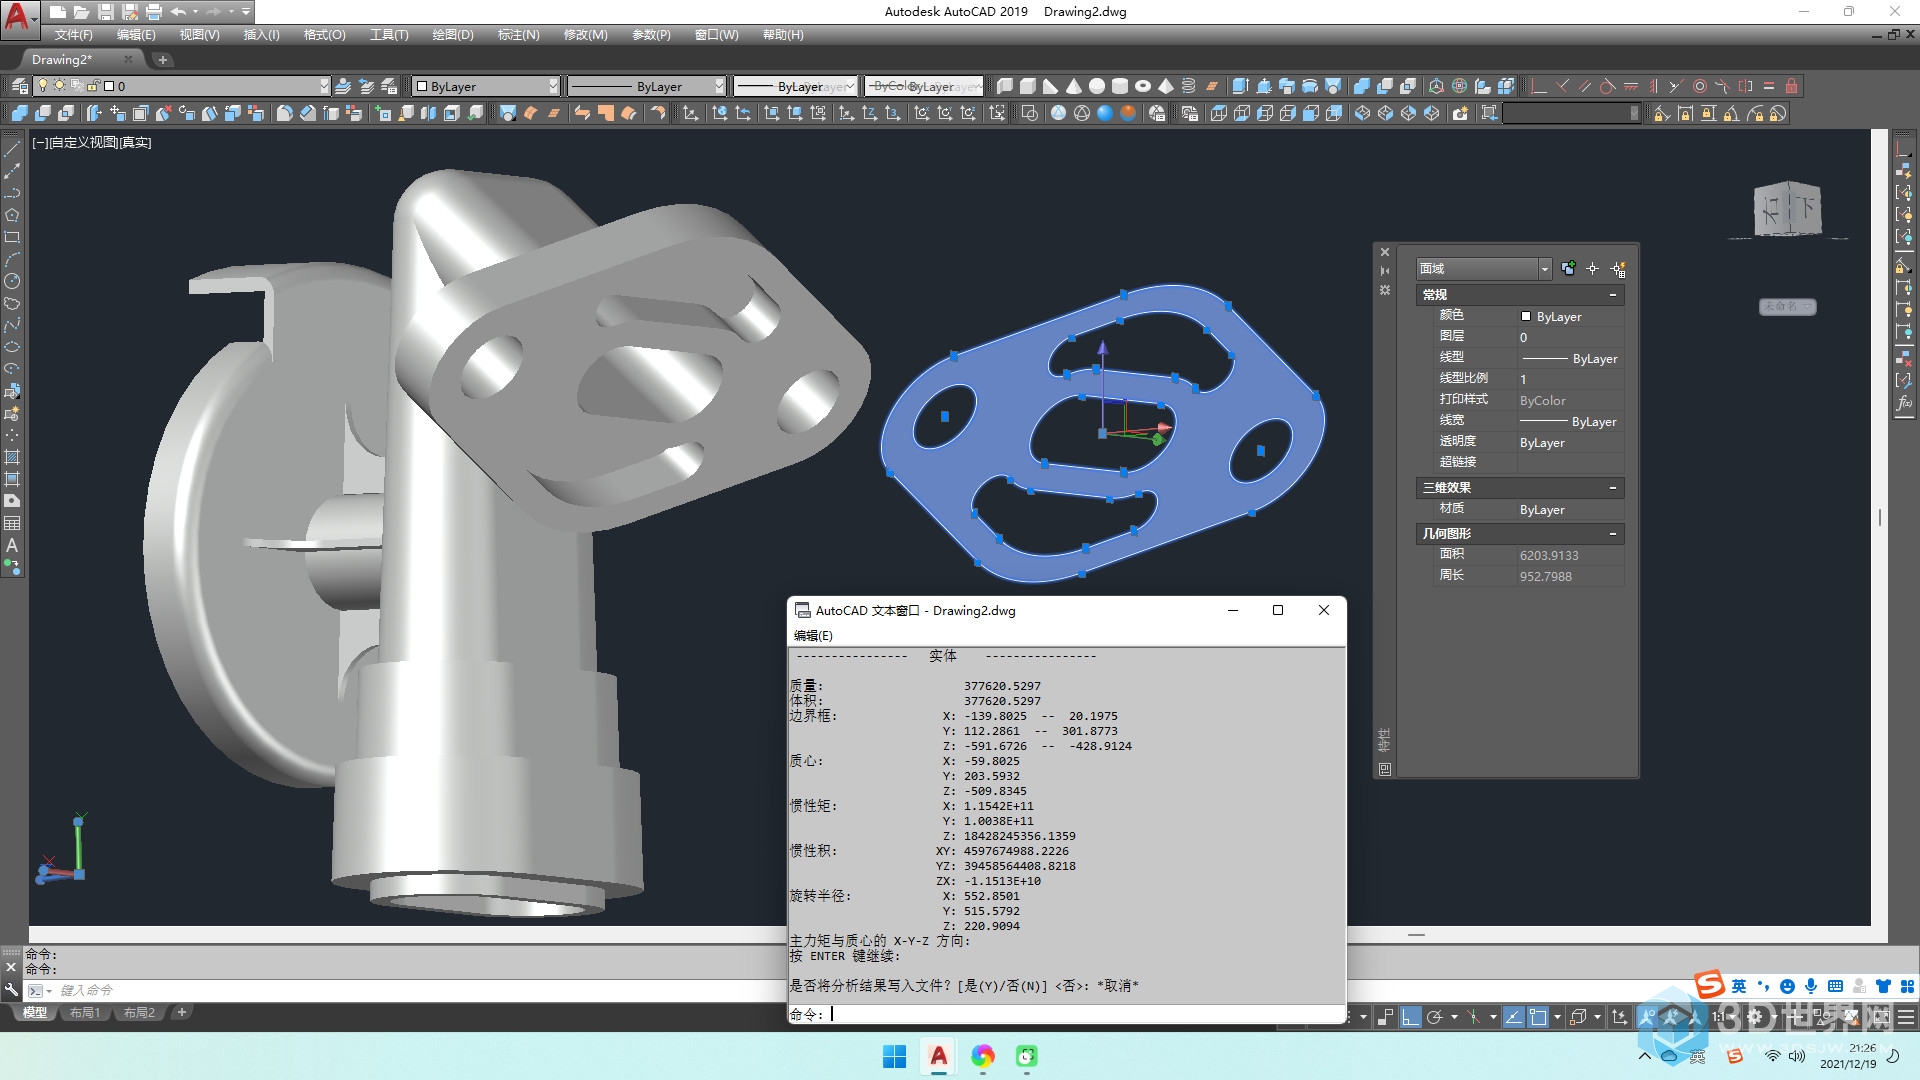
Task: Open the 修改(M) menu
Action: tap(585, 34)
